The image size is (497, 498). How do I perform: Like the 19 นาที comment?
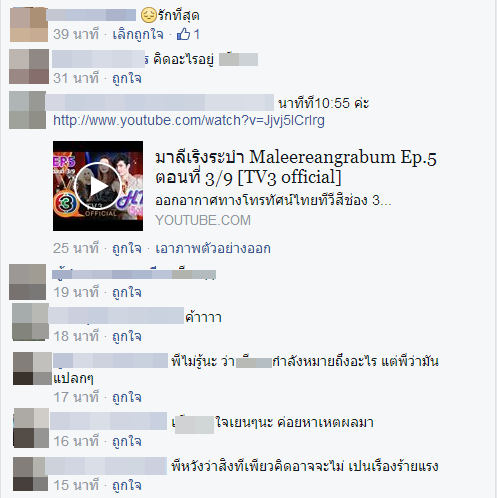(127, 293)
